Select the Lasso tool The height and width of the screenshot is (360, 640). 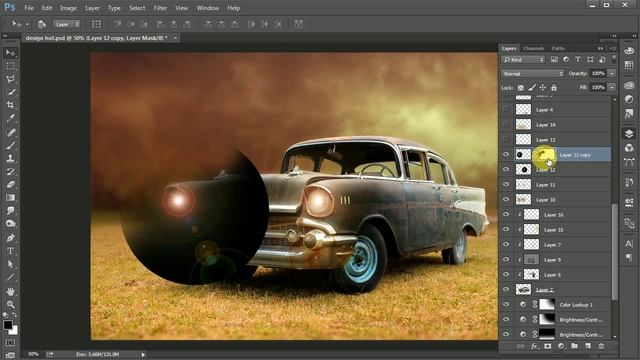(x=10, y=79)
